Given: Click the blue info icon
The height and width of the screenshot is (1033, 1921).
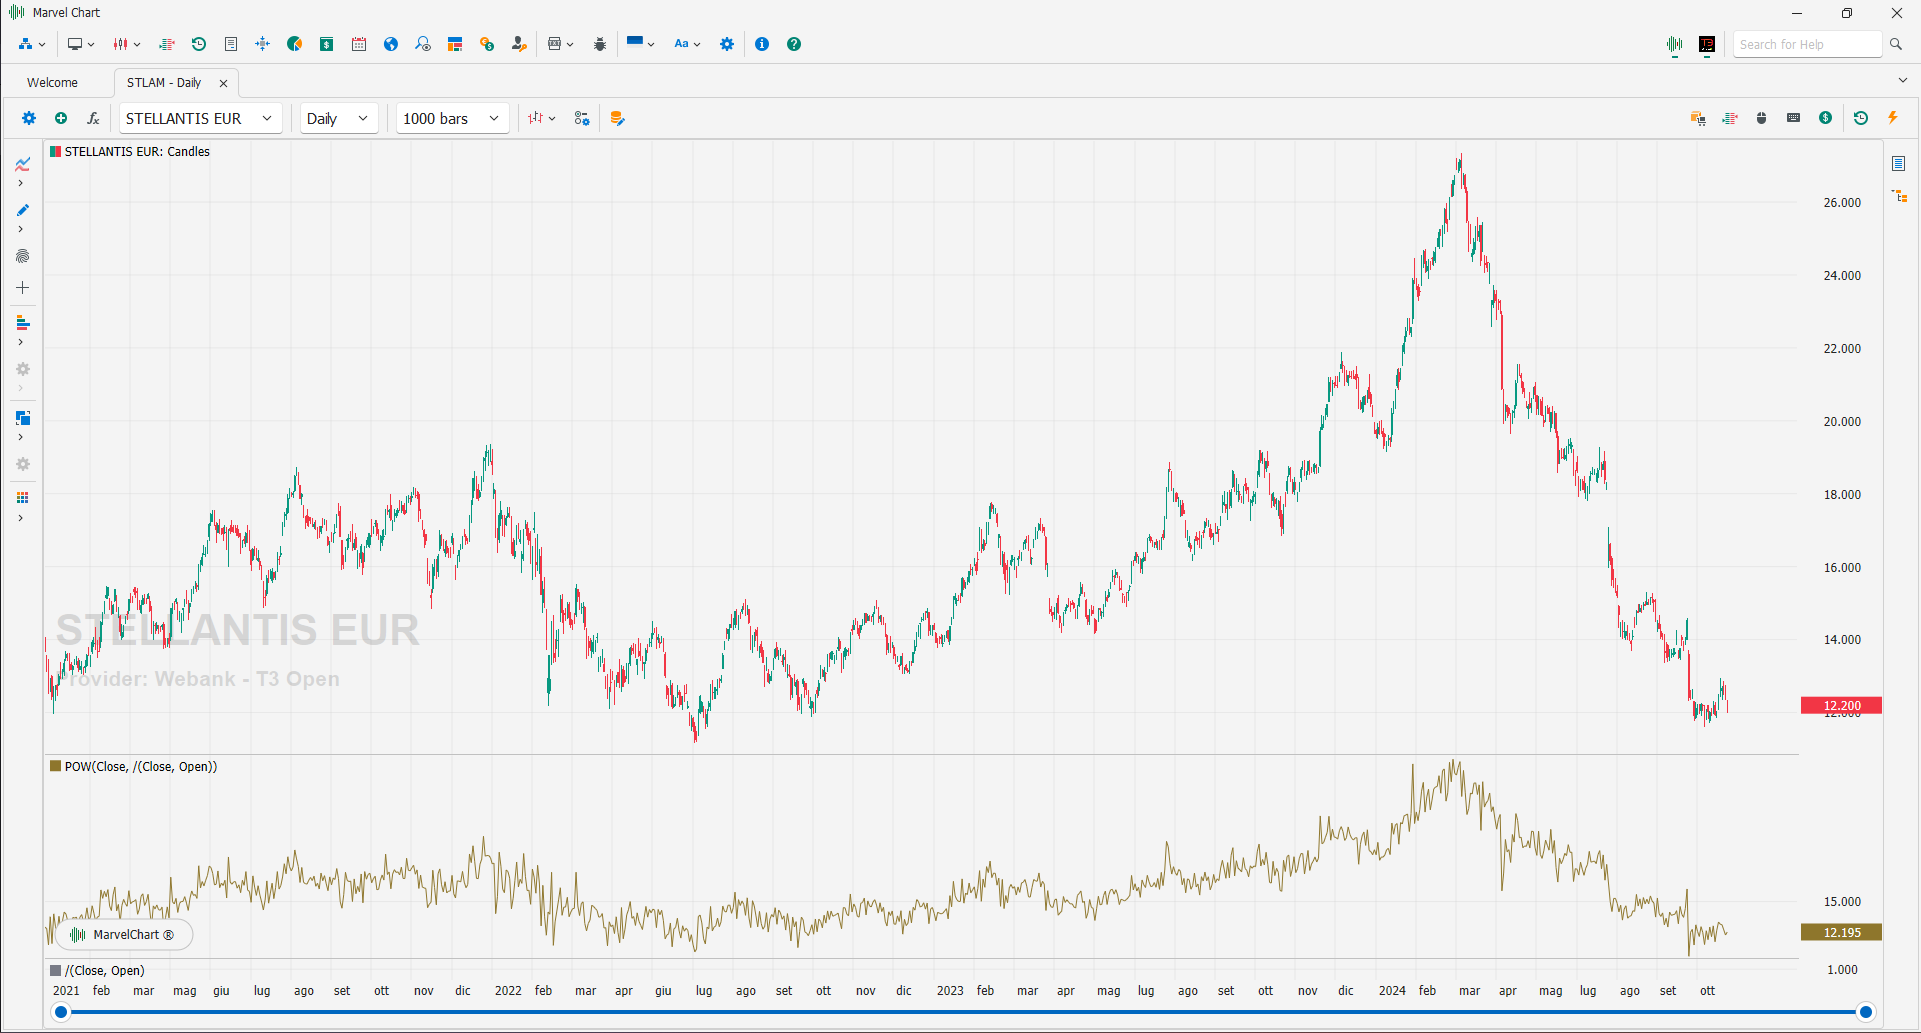Looking at the screenshot, I should click(762, 44).
